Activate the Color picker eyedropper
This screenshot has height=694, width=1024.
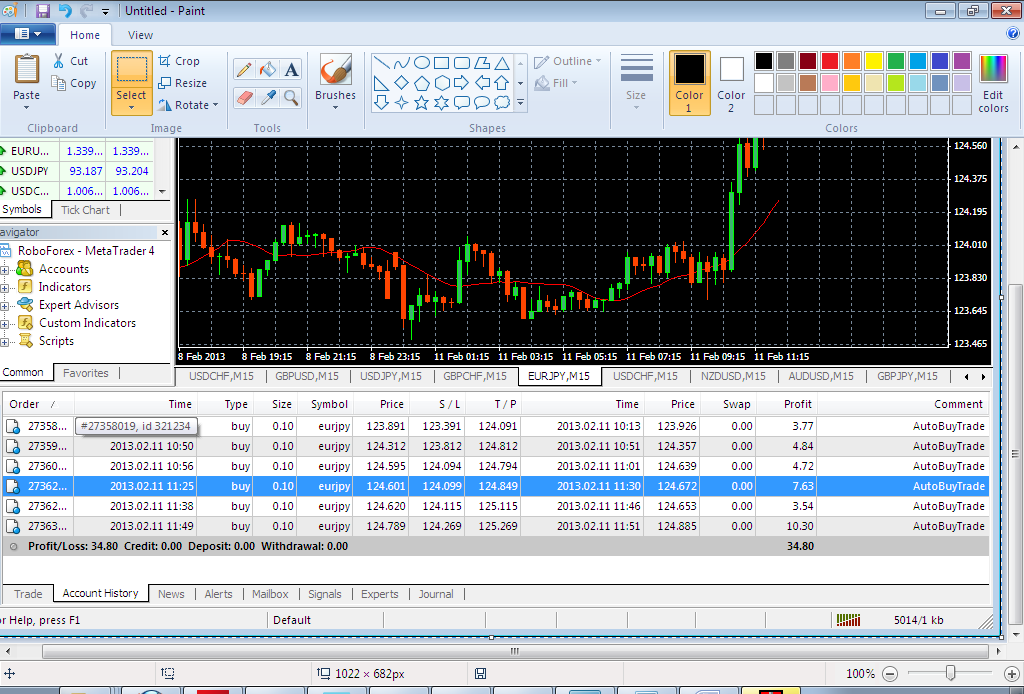click(268, 98)
